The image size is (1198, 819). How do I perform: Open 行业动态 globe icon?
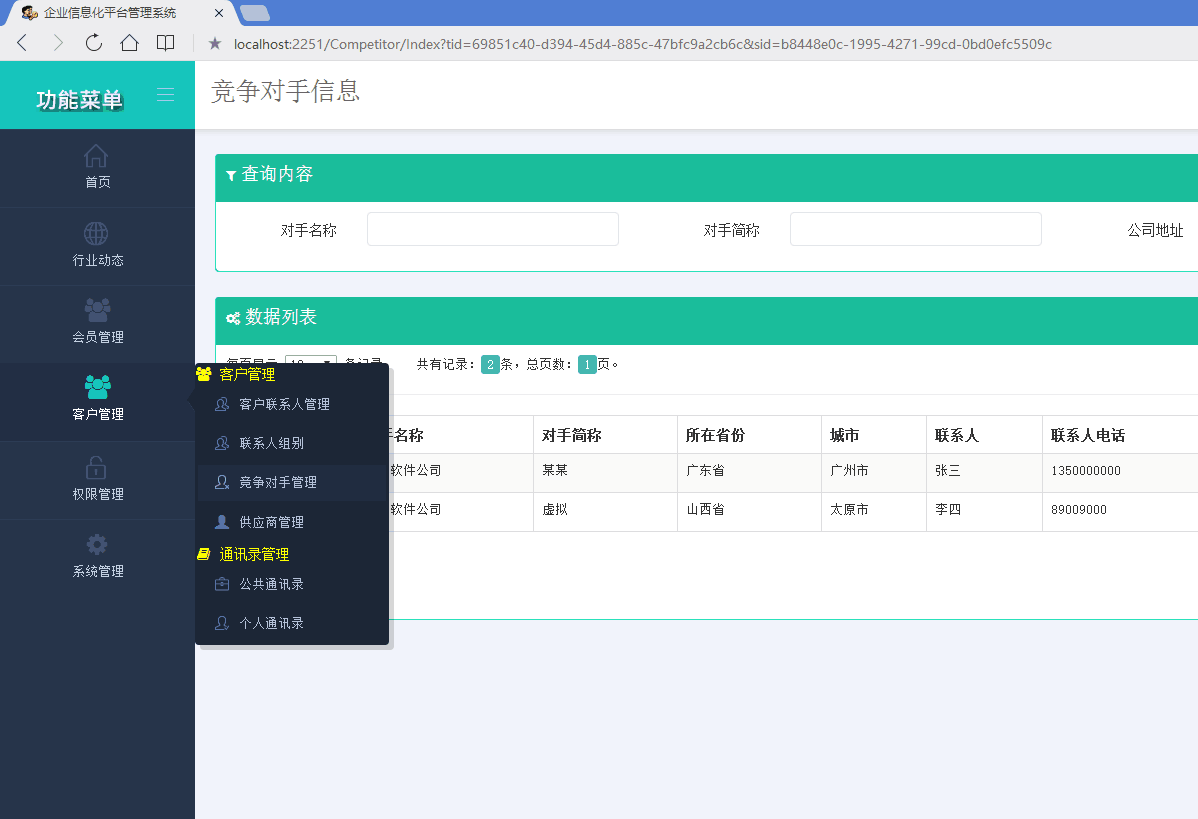96,233
